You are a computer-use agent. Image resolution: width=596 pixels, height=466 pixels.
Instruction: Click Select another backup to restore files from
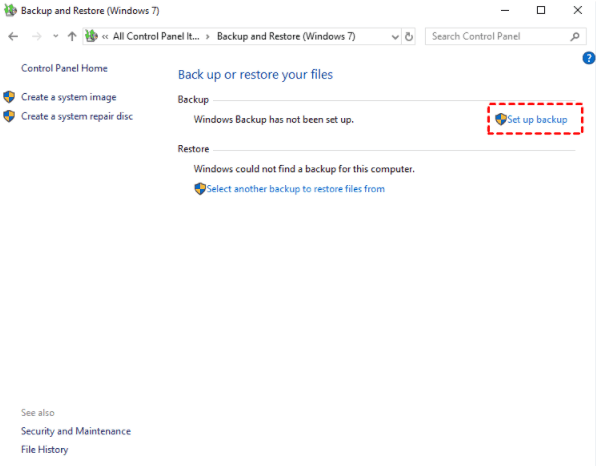click(295, 189)
